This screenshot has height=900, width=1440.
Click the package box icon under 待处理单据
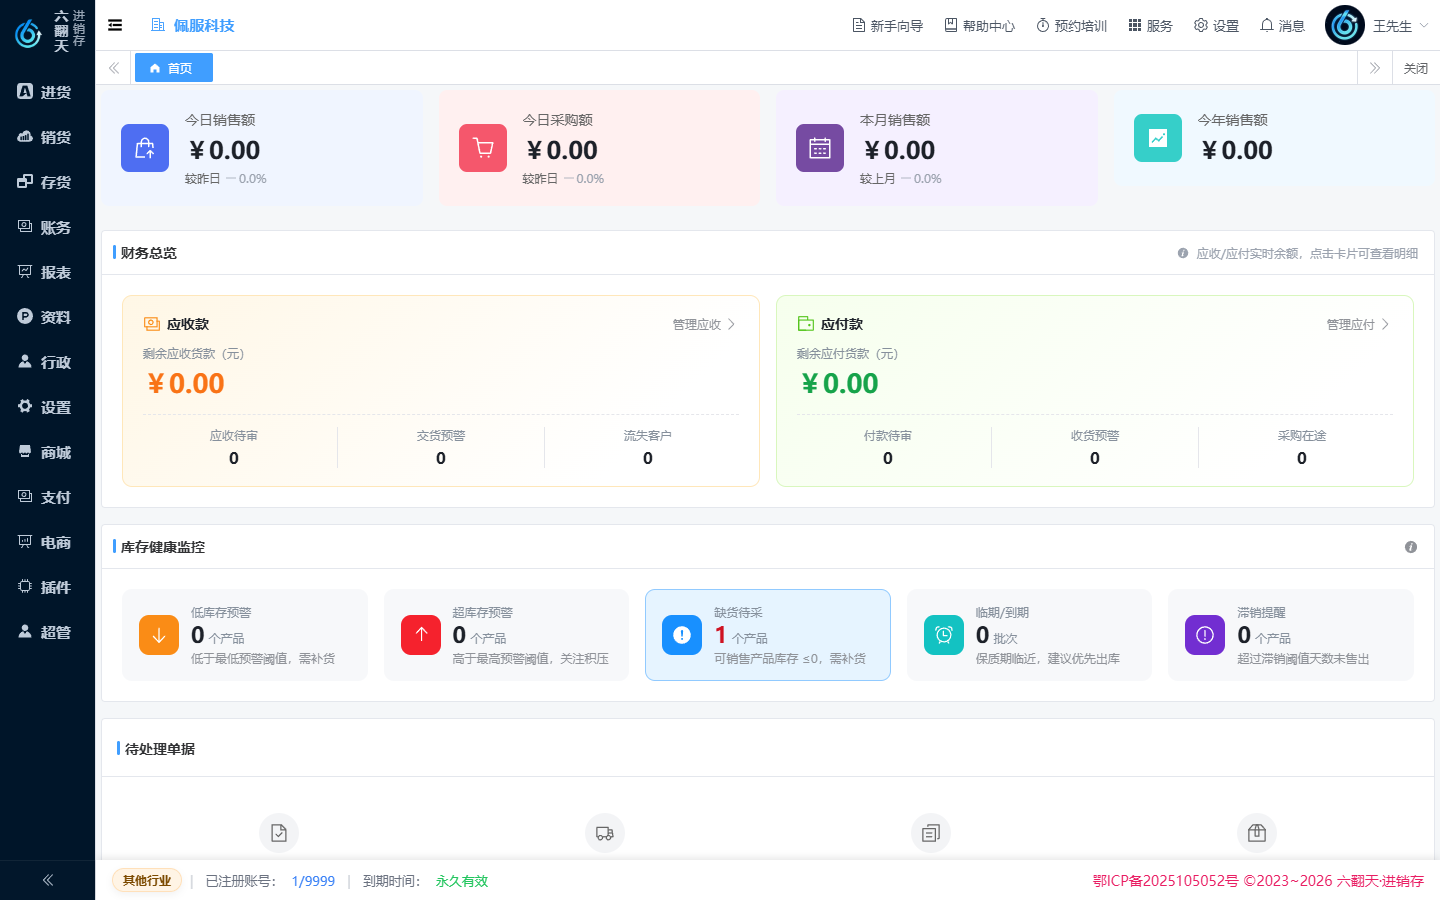[x=1257, y=833]
